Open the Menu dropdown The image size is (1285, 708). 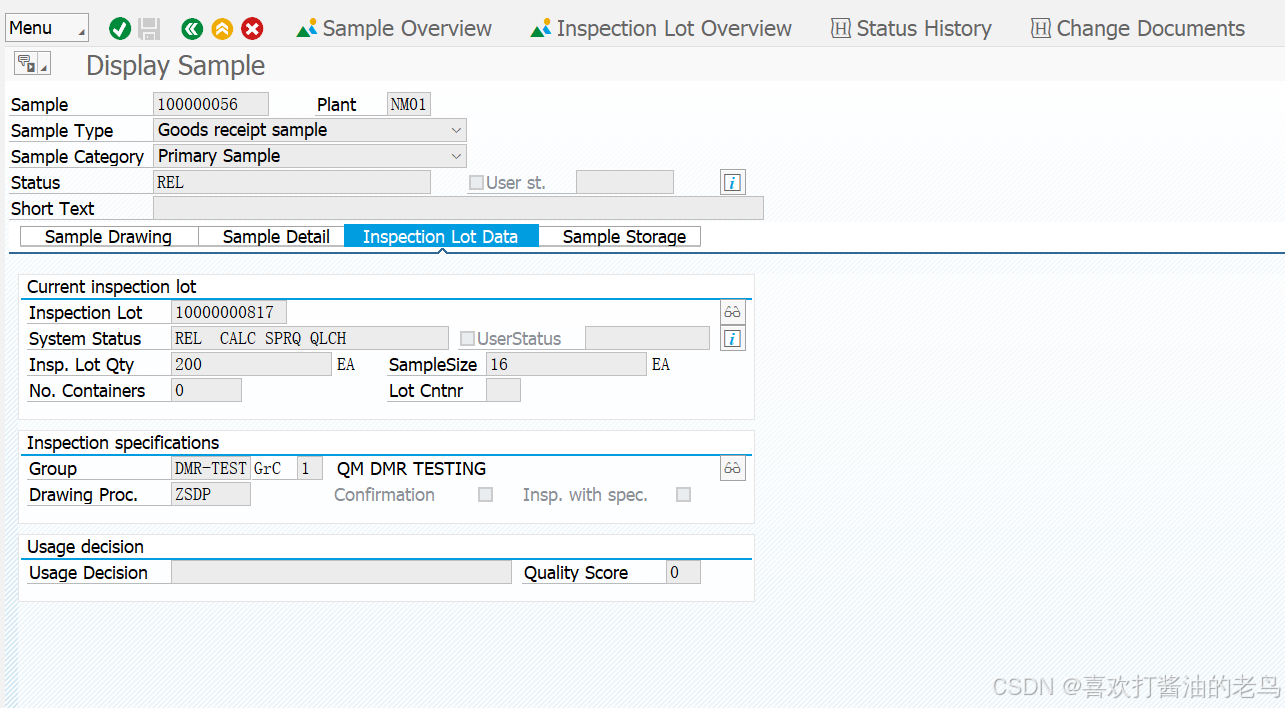(47, 28)
